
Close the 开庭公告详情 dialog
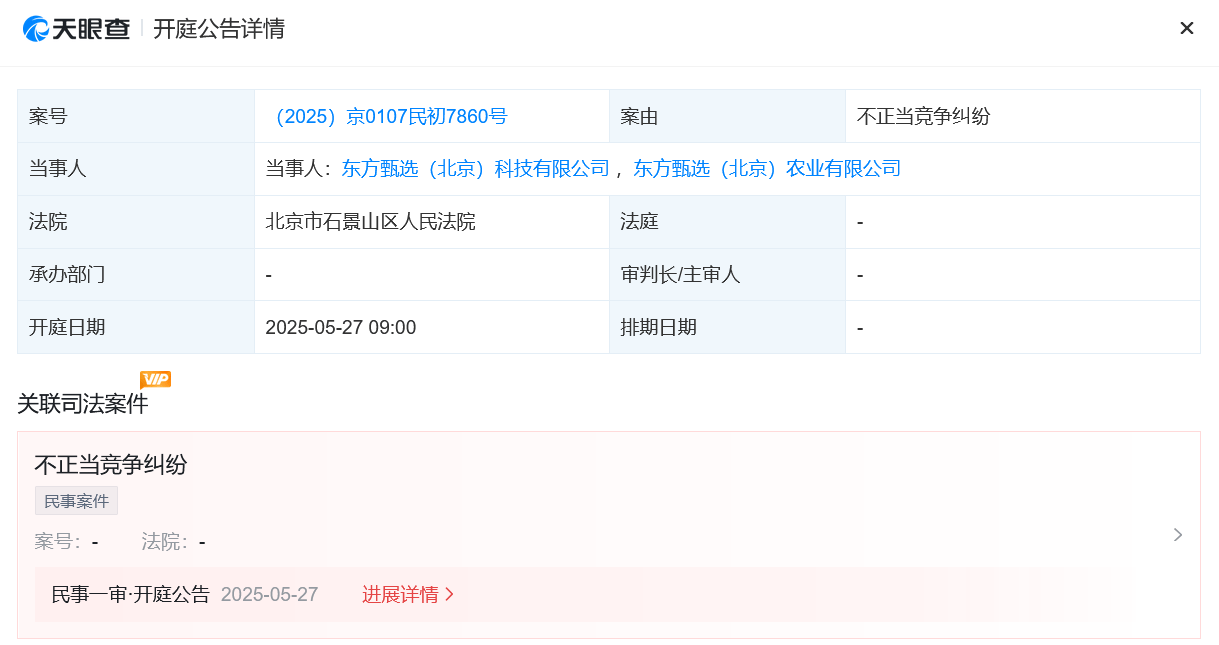coord(1186,28)
